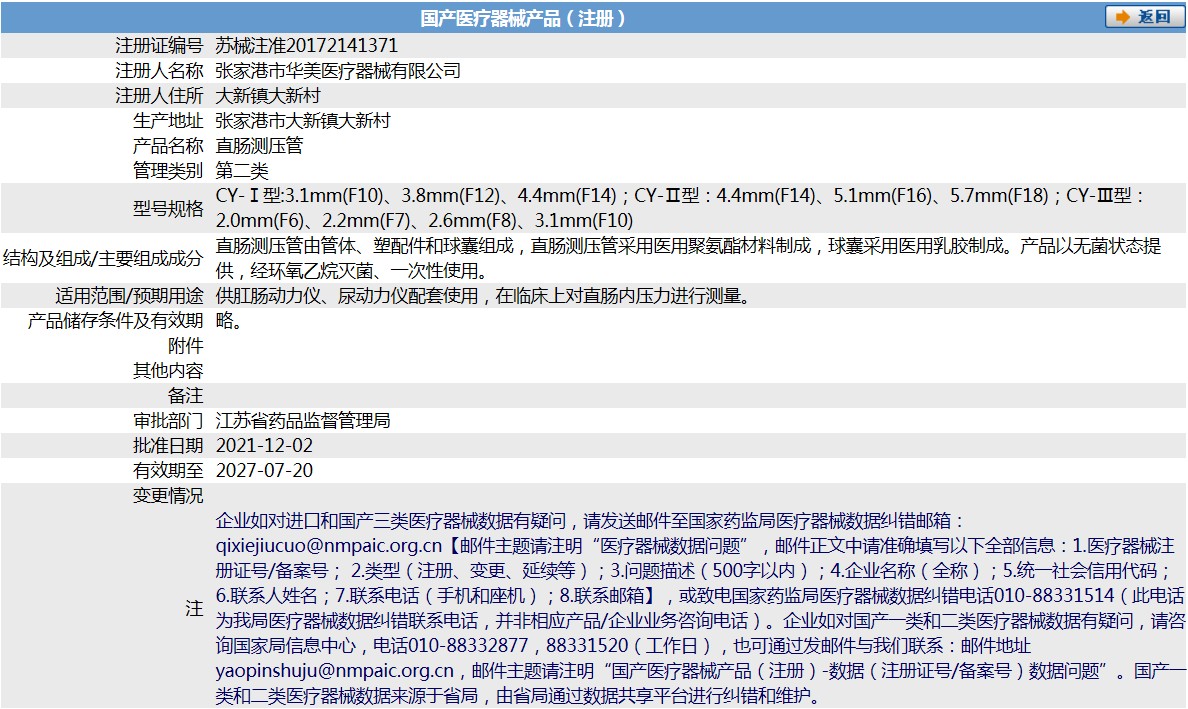Screen dimensions: 1188x709
Task: Click email address qixiejiucuo@nmpaic.org.cn
Action: click(x=329, y=546)
